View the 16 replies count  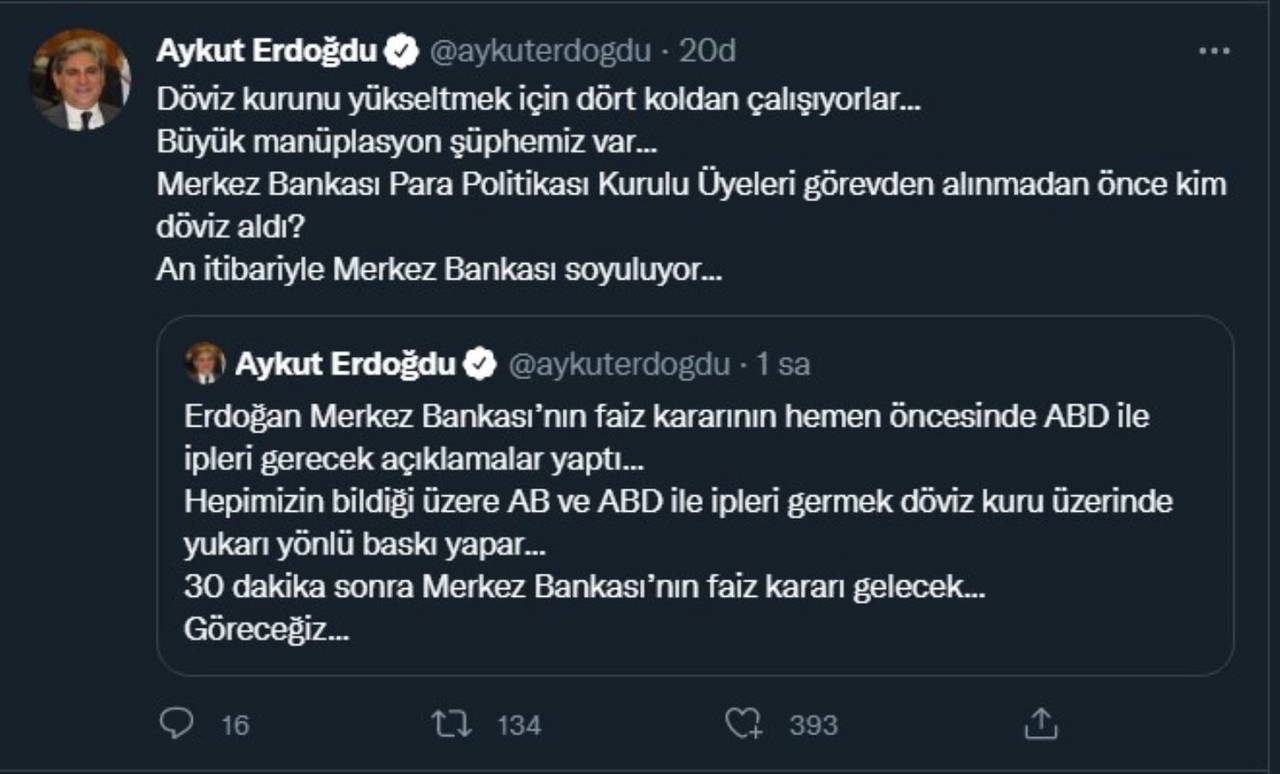[x=234, y=725]
